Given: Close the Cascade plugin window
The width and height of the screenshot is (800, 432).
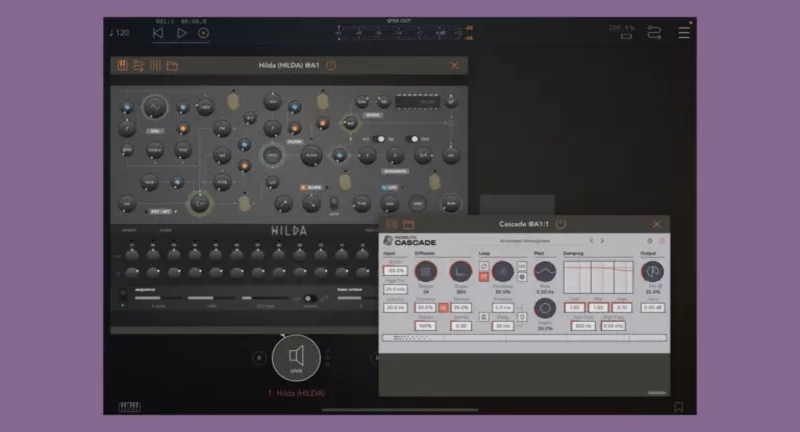Looking at the screenshot, I should pos(656,224).
